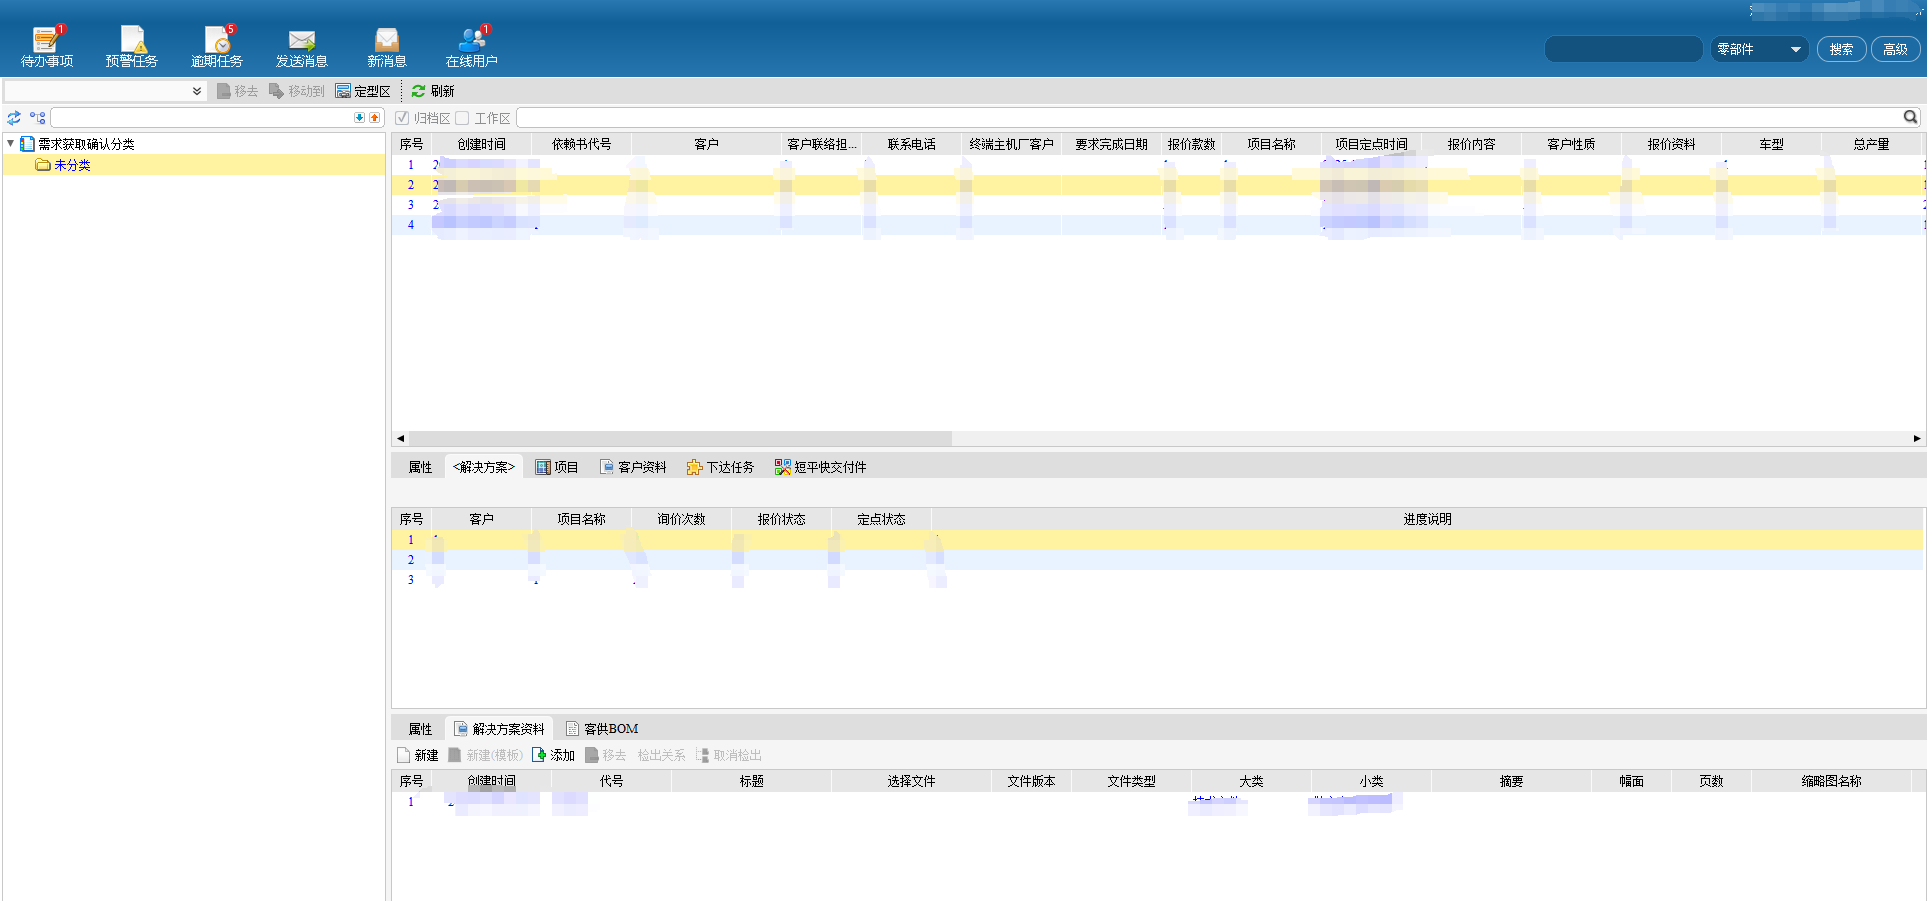Collapse the 需求获取确认分类 tree node
This screenshot has height=901, width=1927.
tap(11, 144)
